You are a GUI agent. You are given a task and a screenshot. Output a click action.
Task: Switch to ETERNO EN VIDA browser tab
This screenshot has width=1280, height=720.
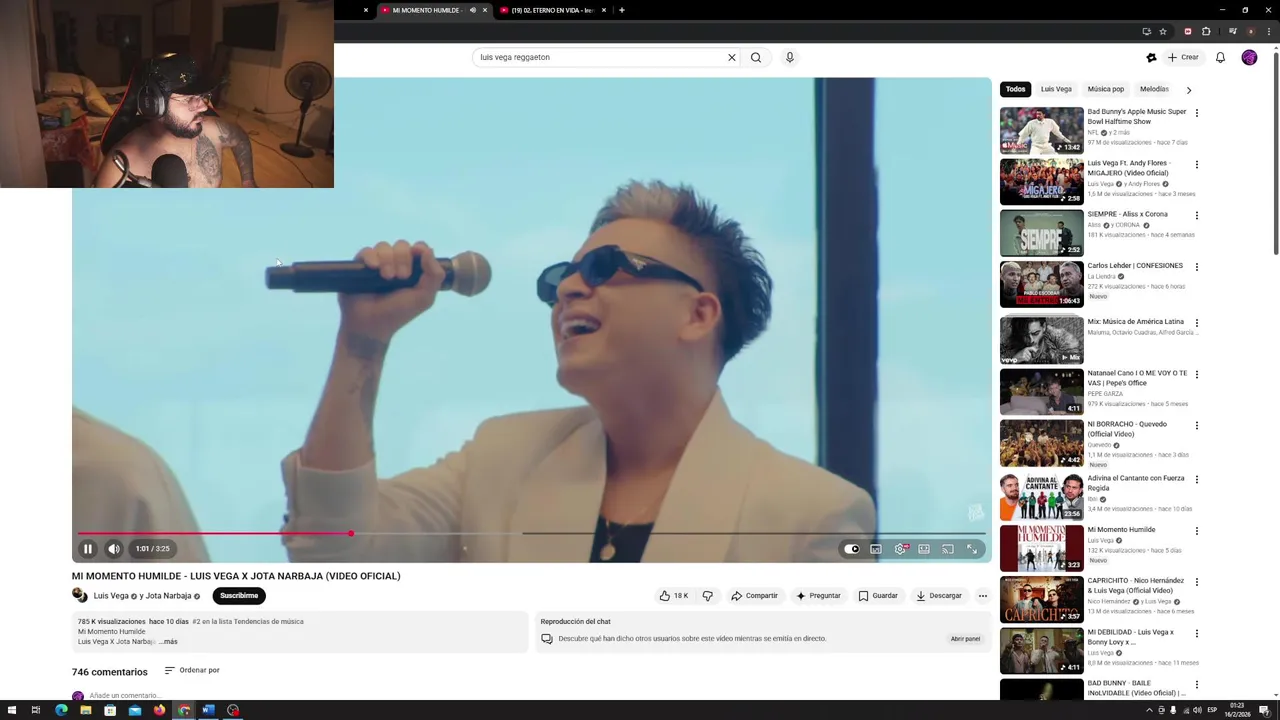[552, 10]
